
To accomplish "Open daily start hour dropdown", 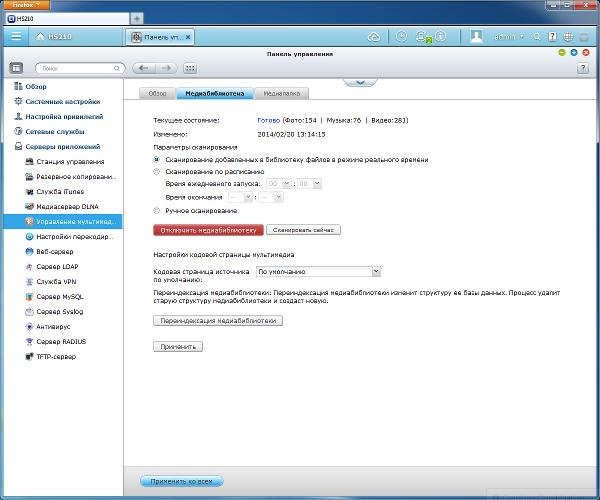I will tap(279, 184).
